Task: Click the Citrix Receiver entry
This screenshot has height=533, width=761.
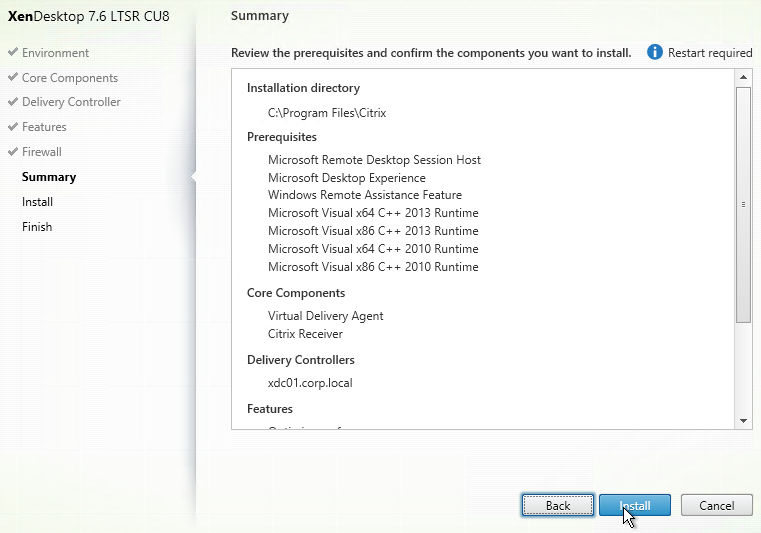Action: tap(305, 334)
